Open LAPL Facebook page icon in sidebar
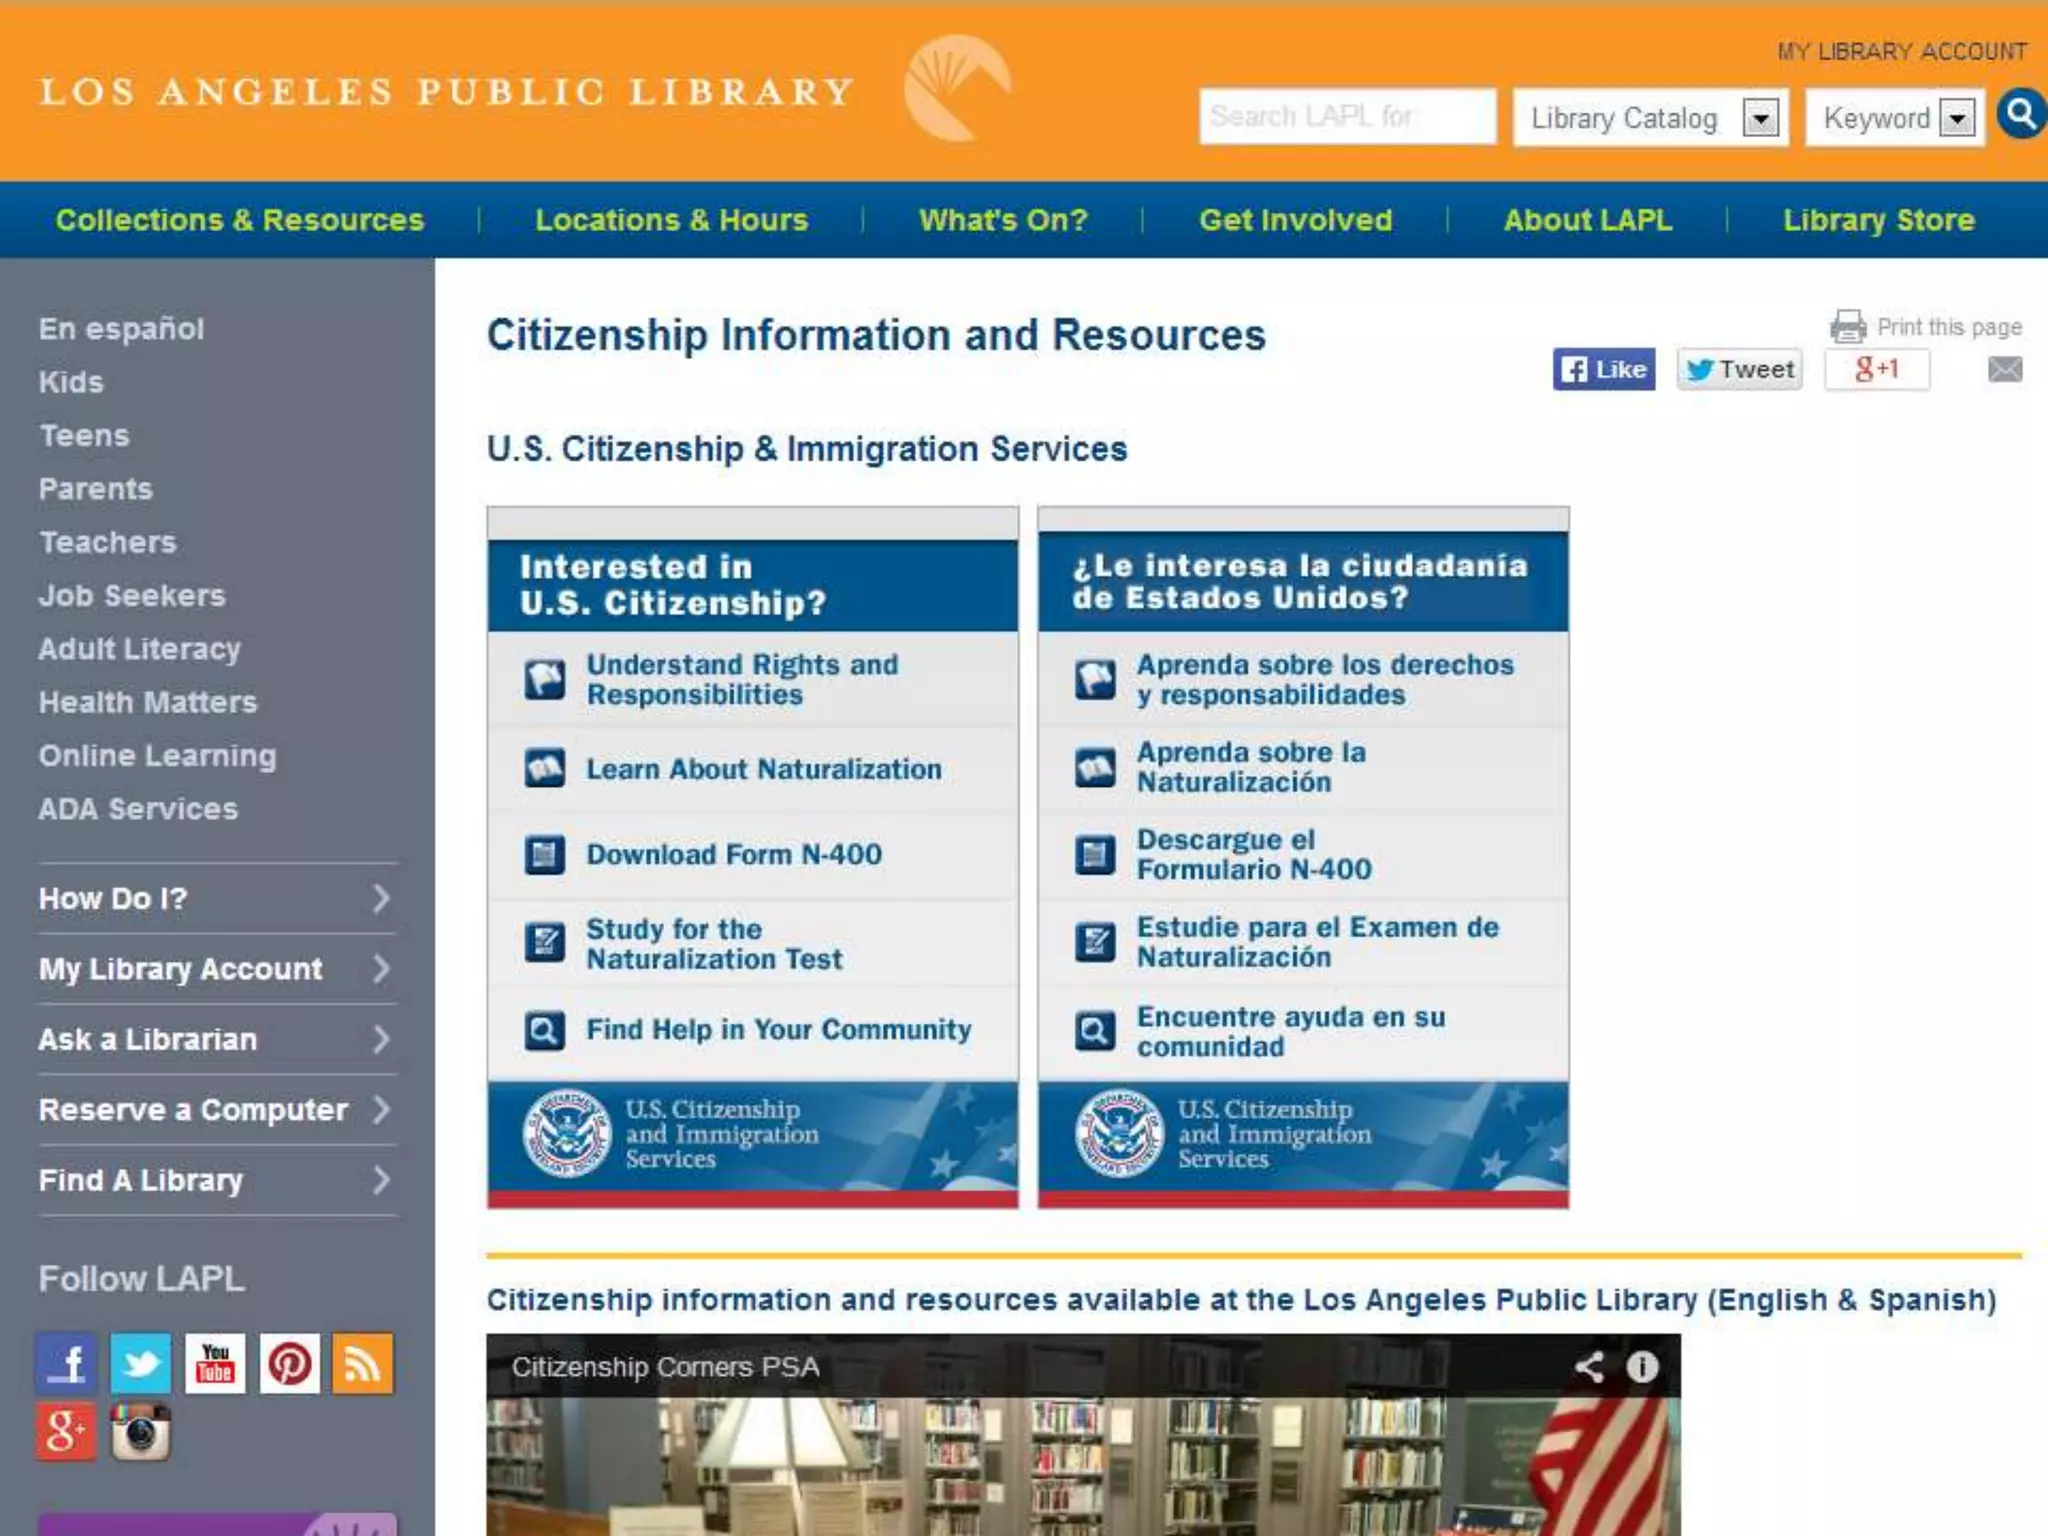Viewport: 2048px width, 1536px height. [66, 1363]
